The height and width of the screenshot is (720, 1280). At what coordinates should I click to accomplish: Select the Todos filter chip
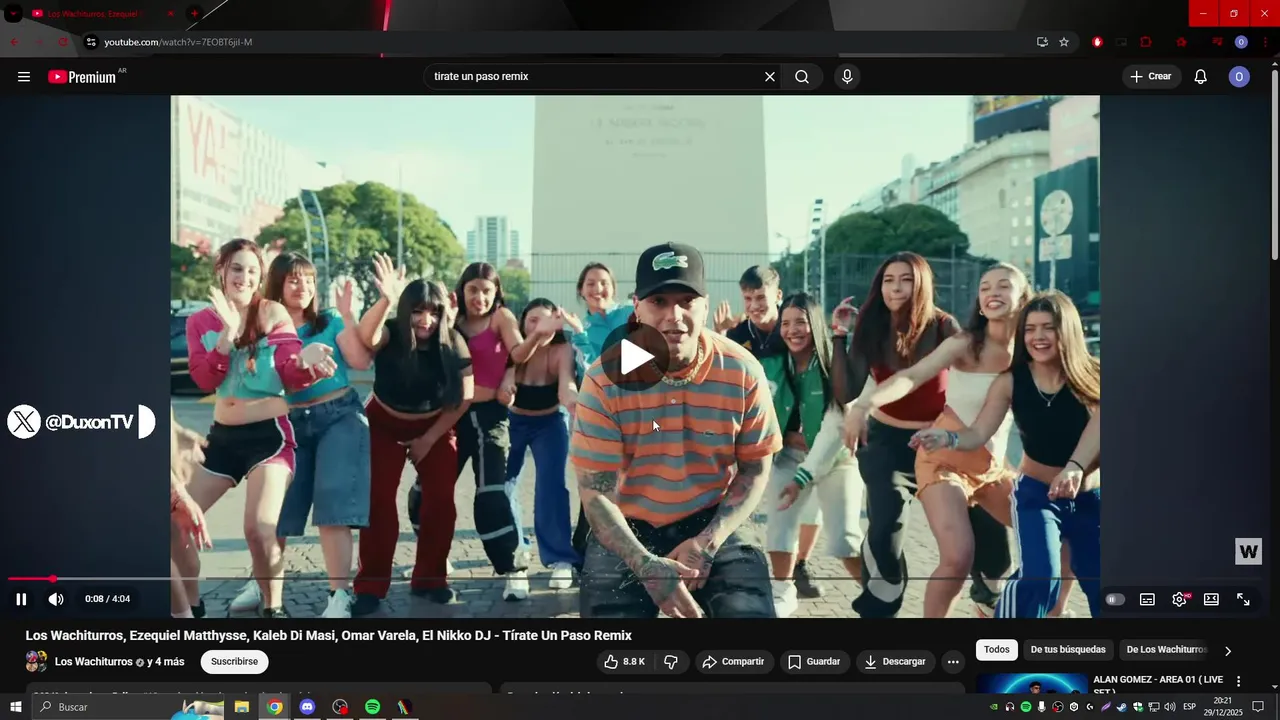997,650
